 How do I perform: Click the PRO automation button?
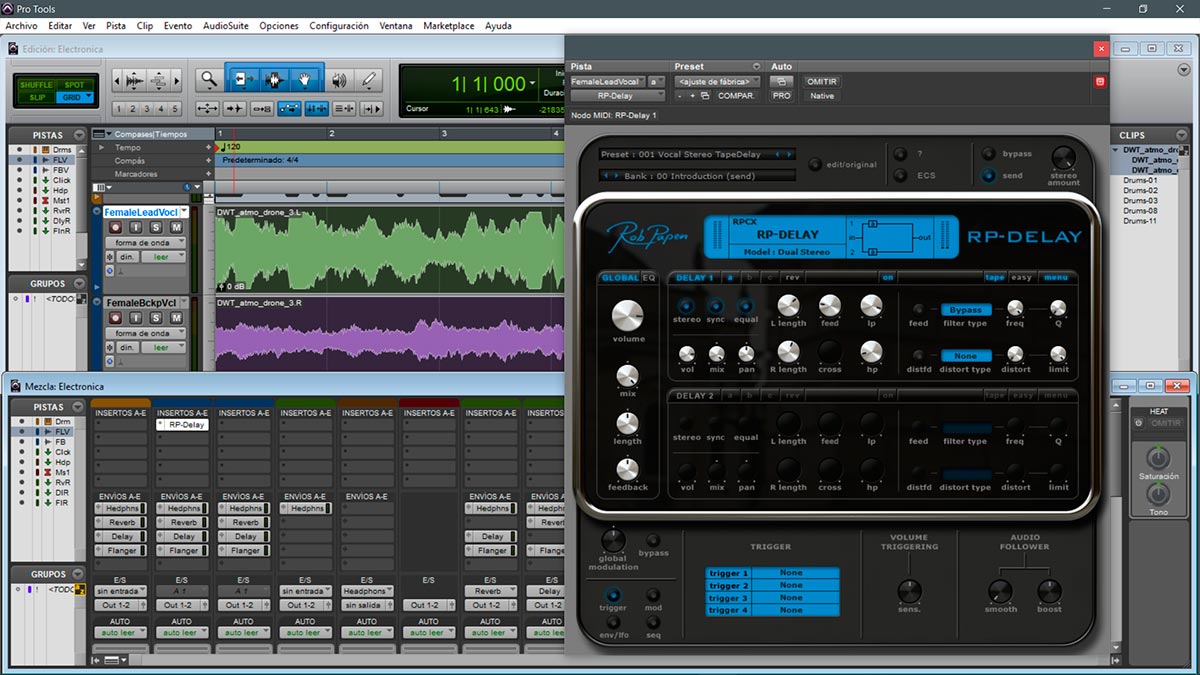coord(781,96)
